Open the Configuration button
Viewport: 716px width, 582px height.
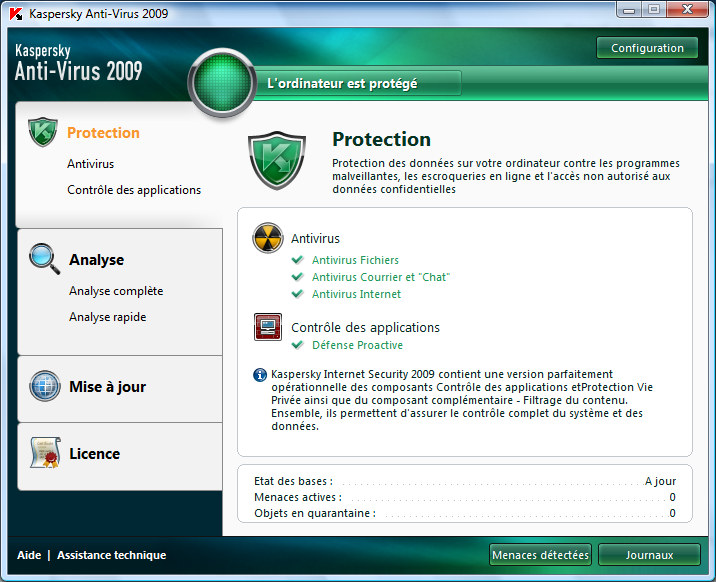(647, 48)
